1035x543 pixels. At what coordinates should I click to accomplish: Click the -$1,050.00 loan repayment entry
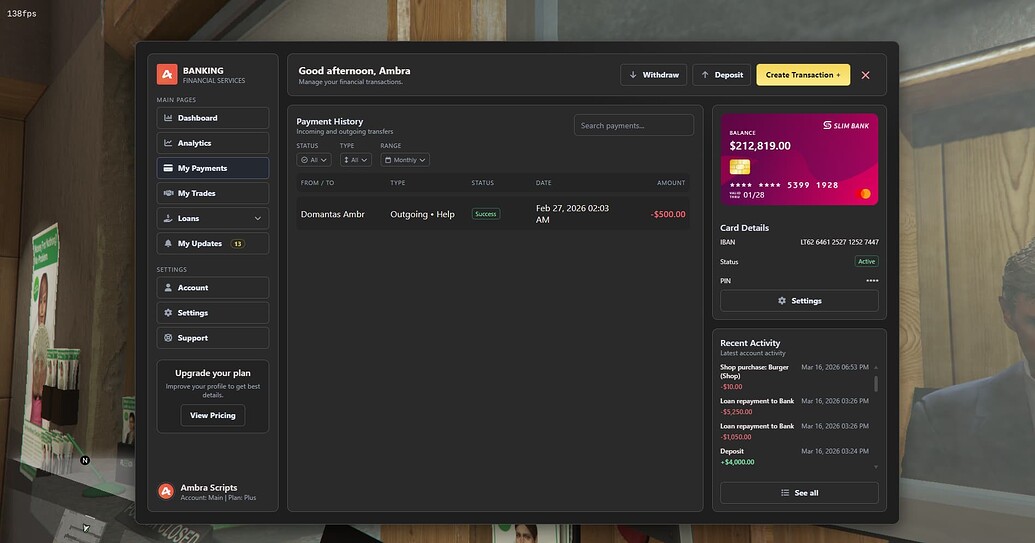point(795,431)
